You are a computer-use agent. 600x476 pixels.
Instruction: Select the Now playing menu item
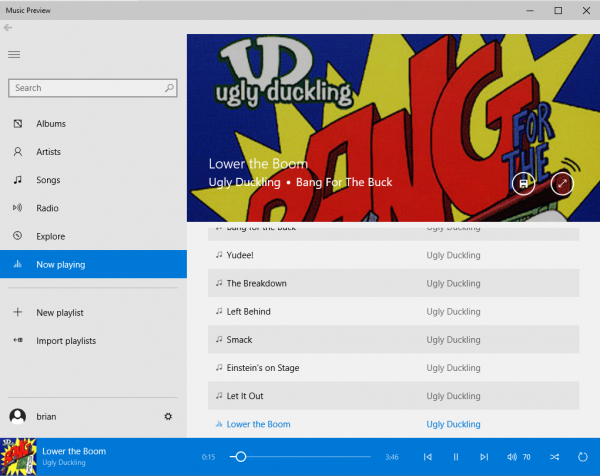click(x=93, y=264)
